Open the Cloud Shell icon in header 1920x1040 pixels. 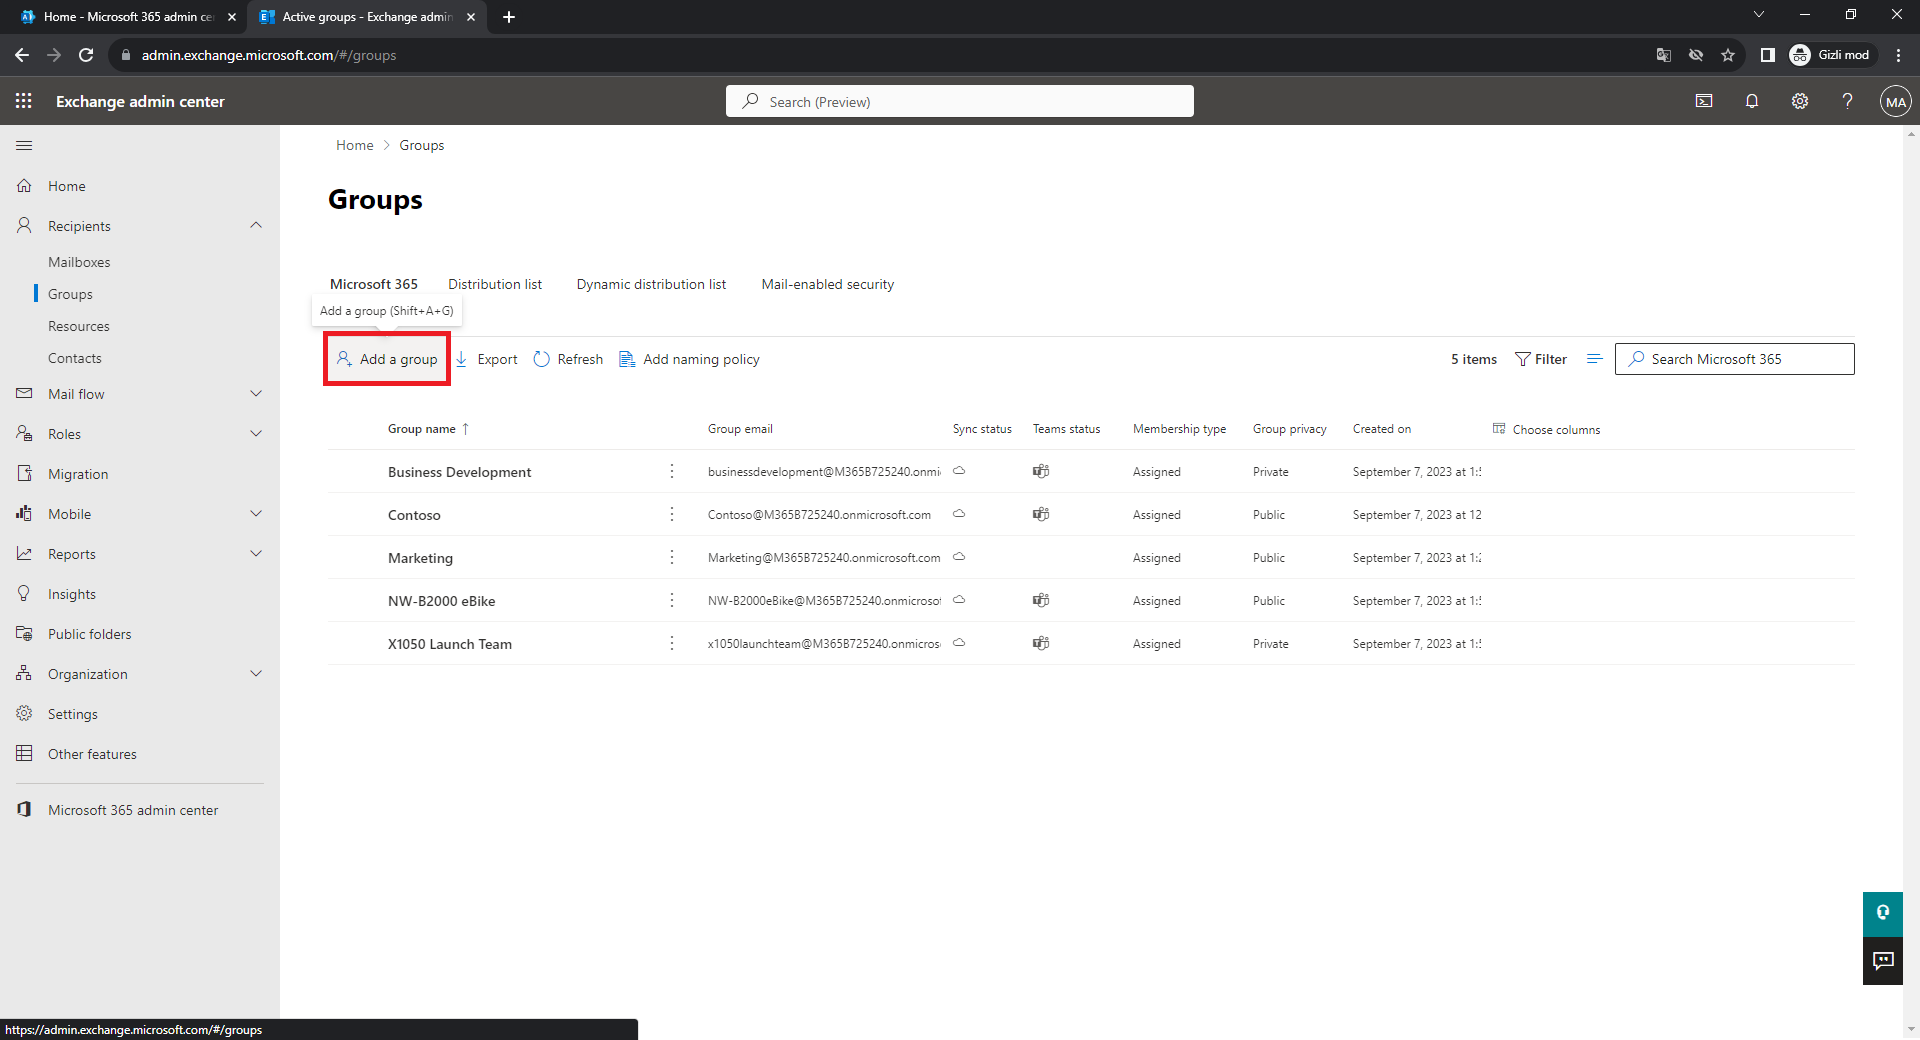point(1704,101)
